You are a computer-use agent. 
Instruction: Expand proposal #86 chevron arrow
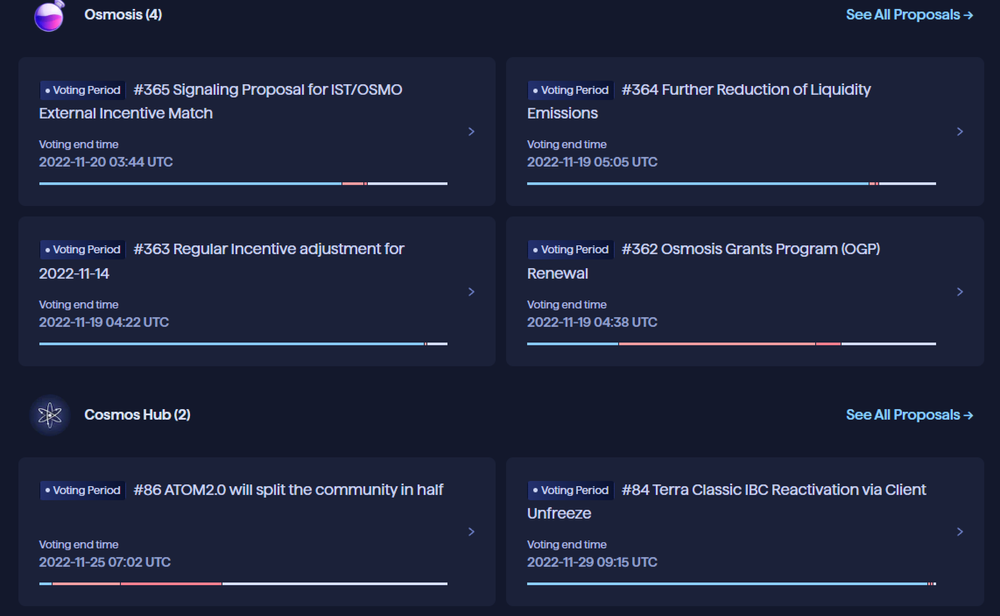coord(471,531)
